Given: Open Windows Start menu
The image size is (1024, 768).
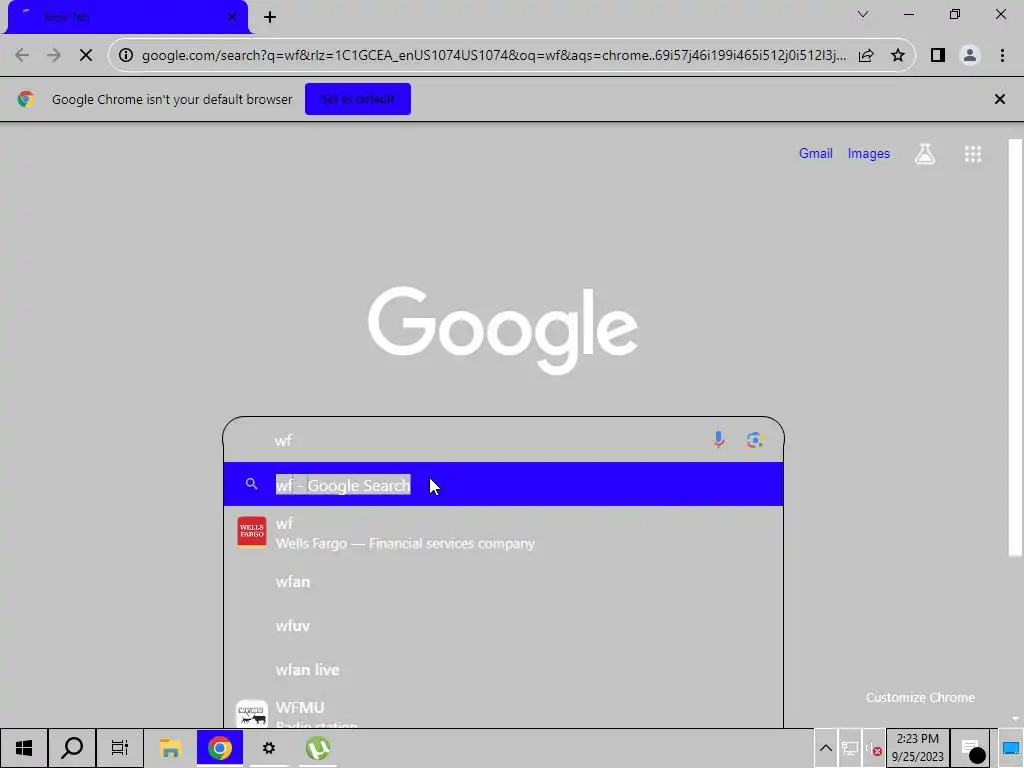Looking at the screenshot, I should click(24, 748).
